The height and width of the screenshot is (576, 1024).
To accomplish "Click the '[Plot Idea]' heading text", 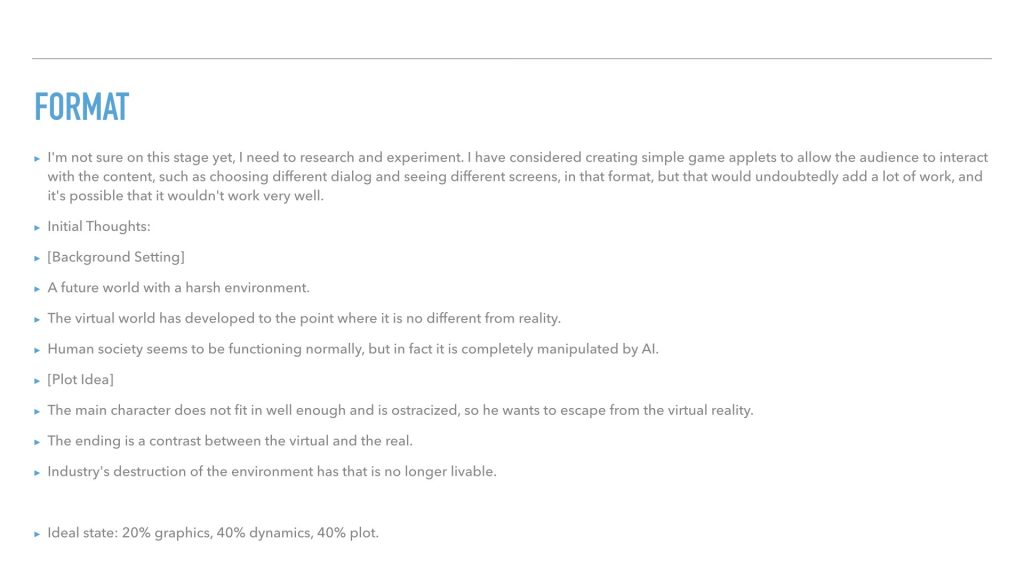I will (x=80, y=379).
